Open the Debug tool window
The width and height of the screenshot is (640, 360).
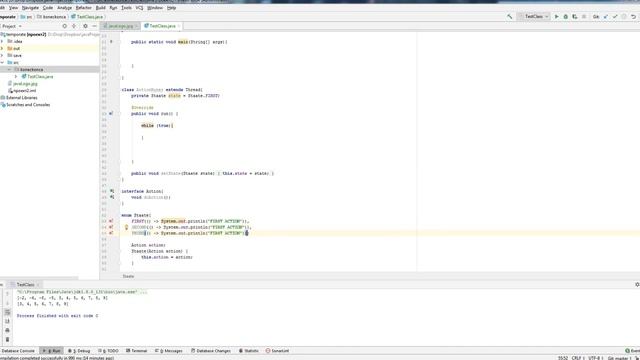[x=79, y=351]
